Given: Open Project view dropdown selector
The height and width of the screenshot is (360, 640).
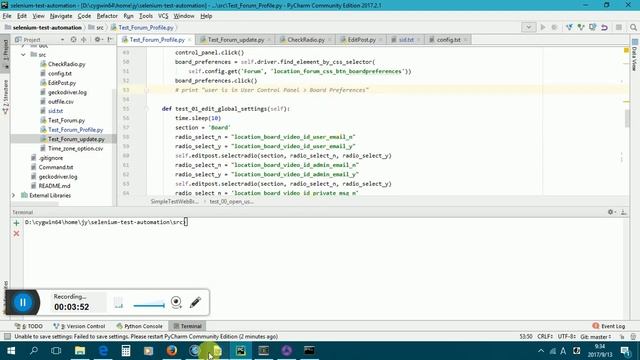Looking at the screenshot, I should pos(62,40).
